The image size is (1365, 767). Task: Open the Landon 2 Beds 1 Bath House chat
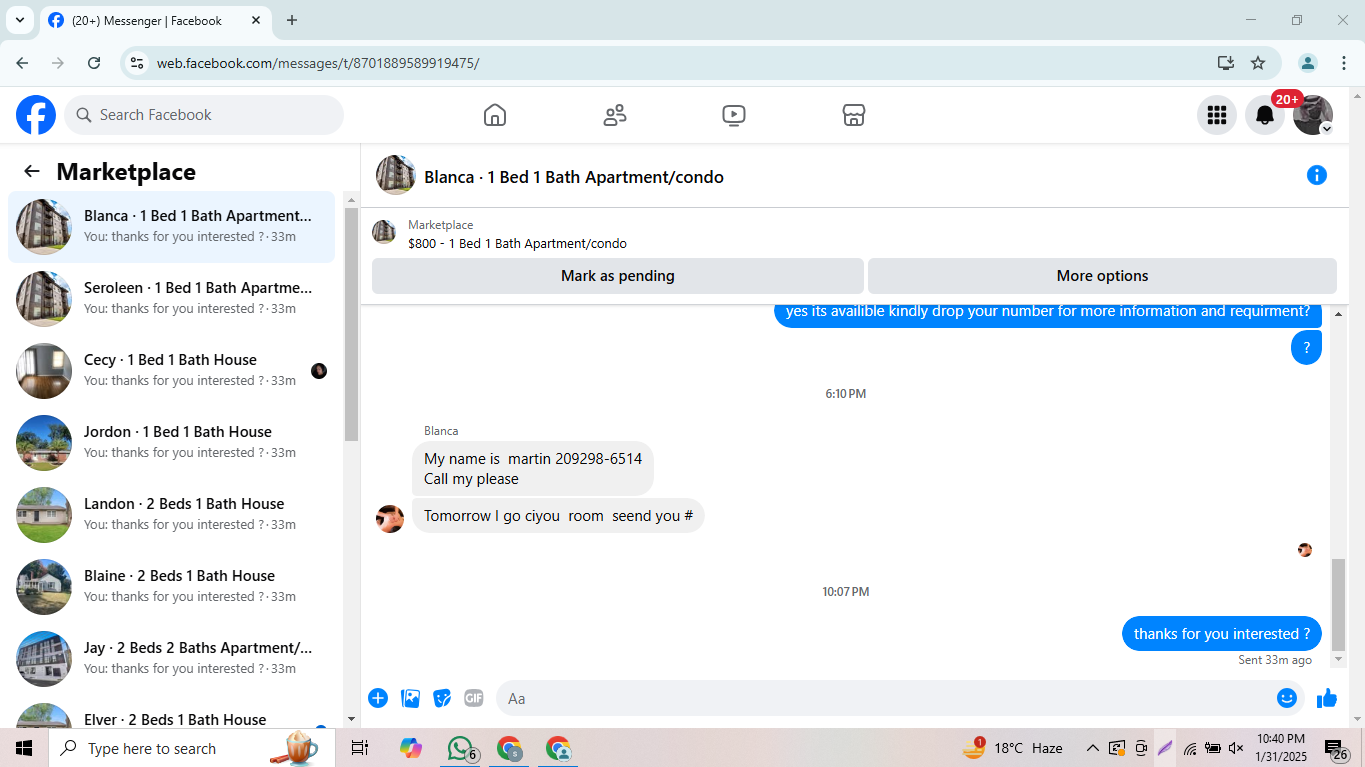171,515
